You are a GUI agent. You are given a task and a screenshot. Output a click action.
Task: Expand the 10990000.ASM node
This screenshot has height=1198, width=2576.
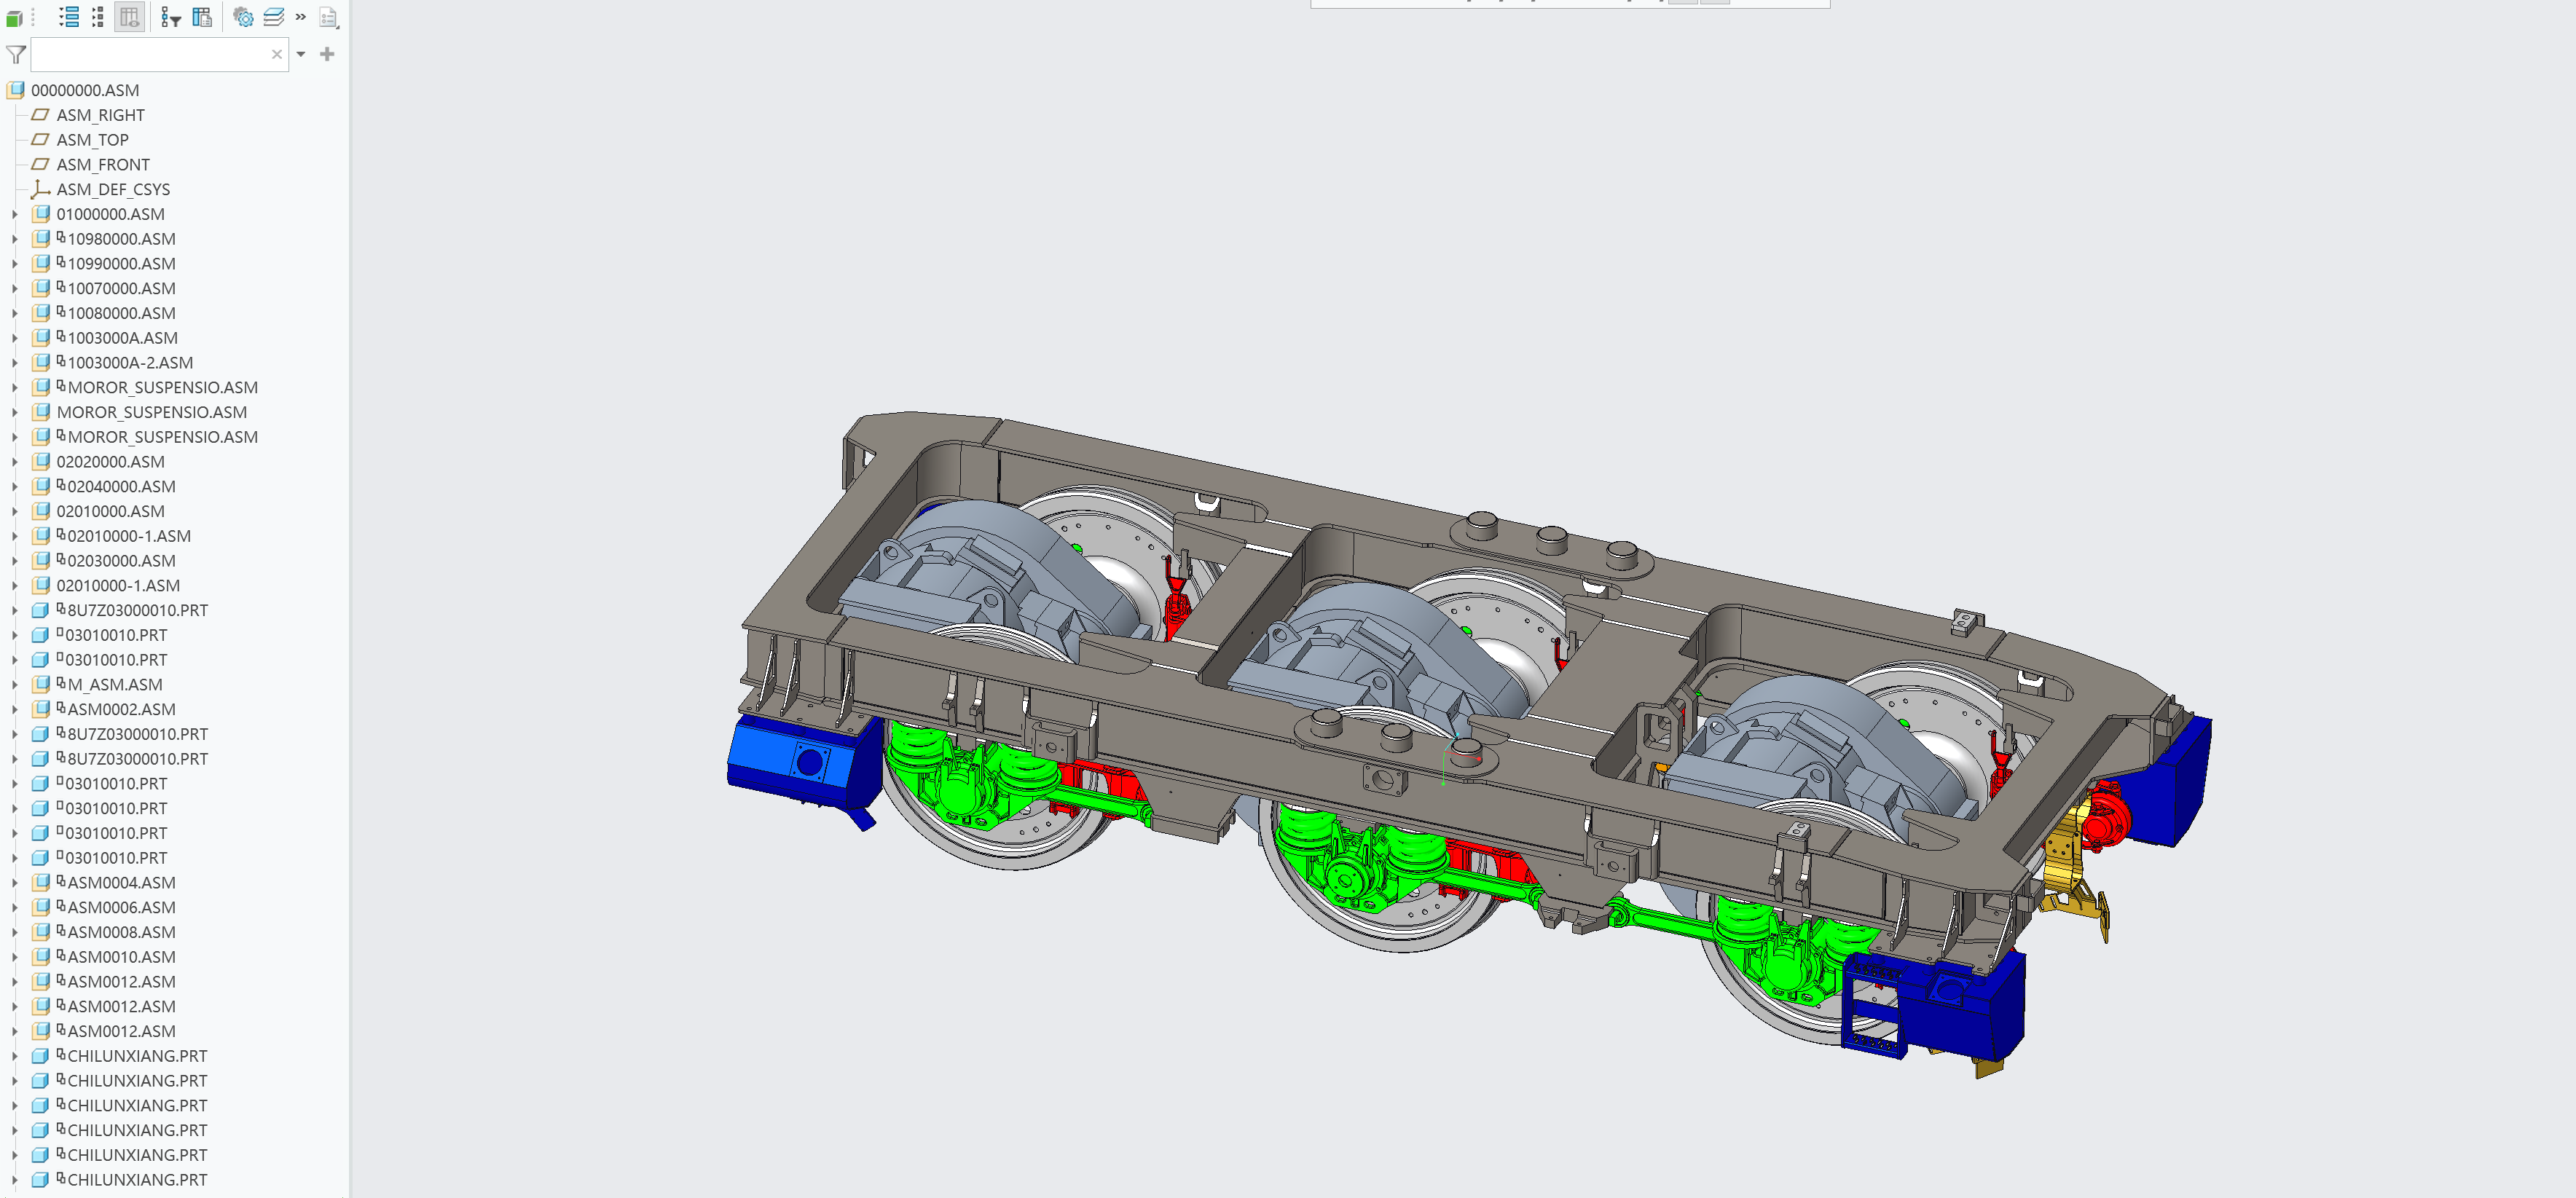14,264
